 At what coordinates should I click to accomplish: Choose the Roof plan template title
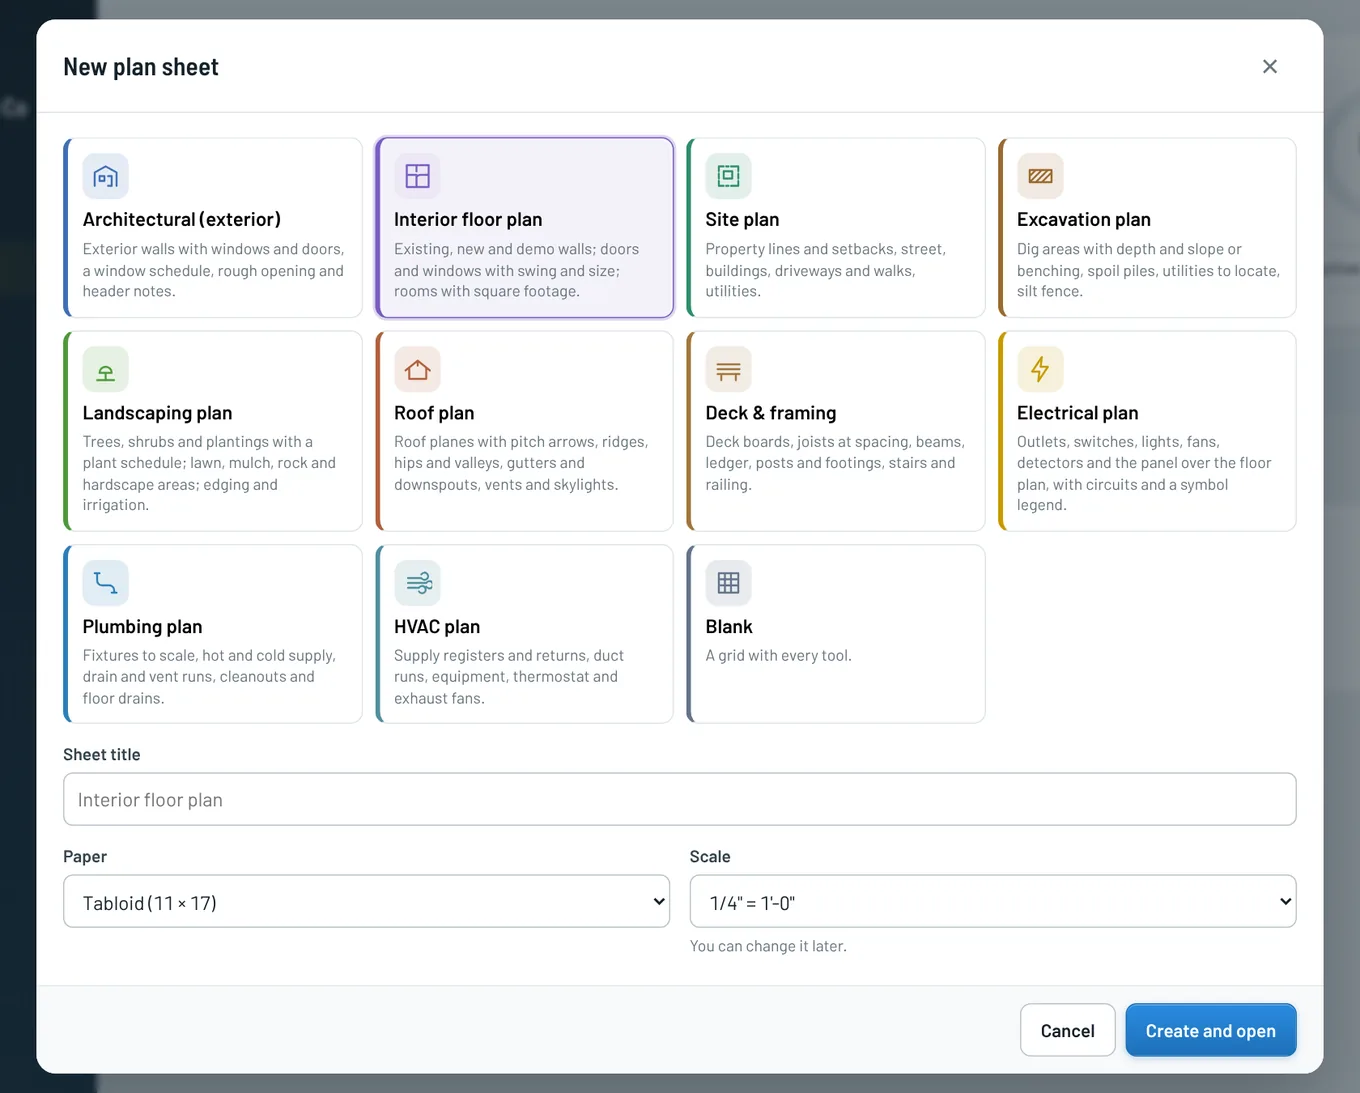click(434, 413)
